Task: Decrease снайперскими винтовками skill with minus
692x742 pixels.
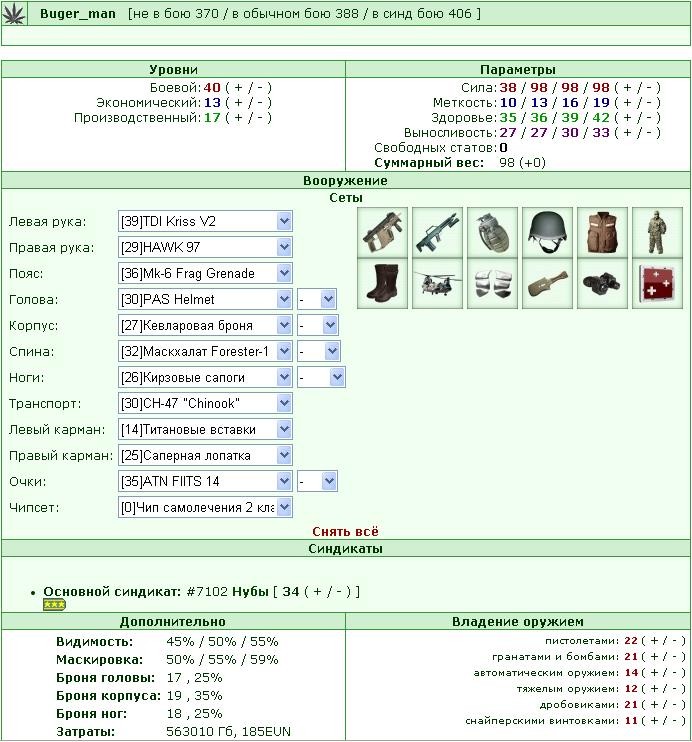Action: [675, 721]
